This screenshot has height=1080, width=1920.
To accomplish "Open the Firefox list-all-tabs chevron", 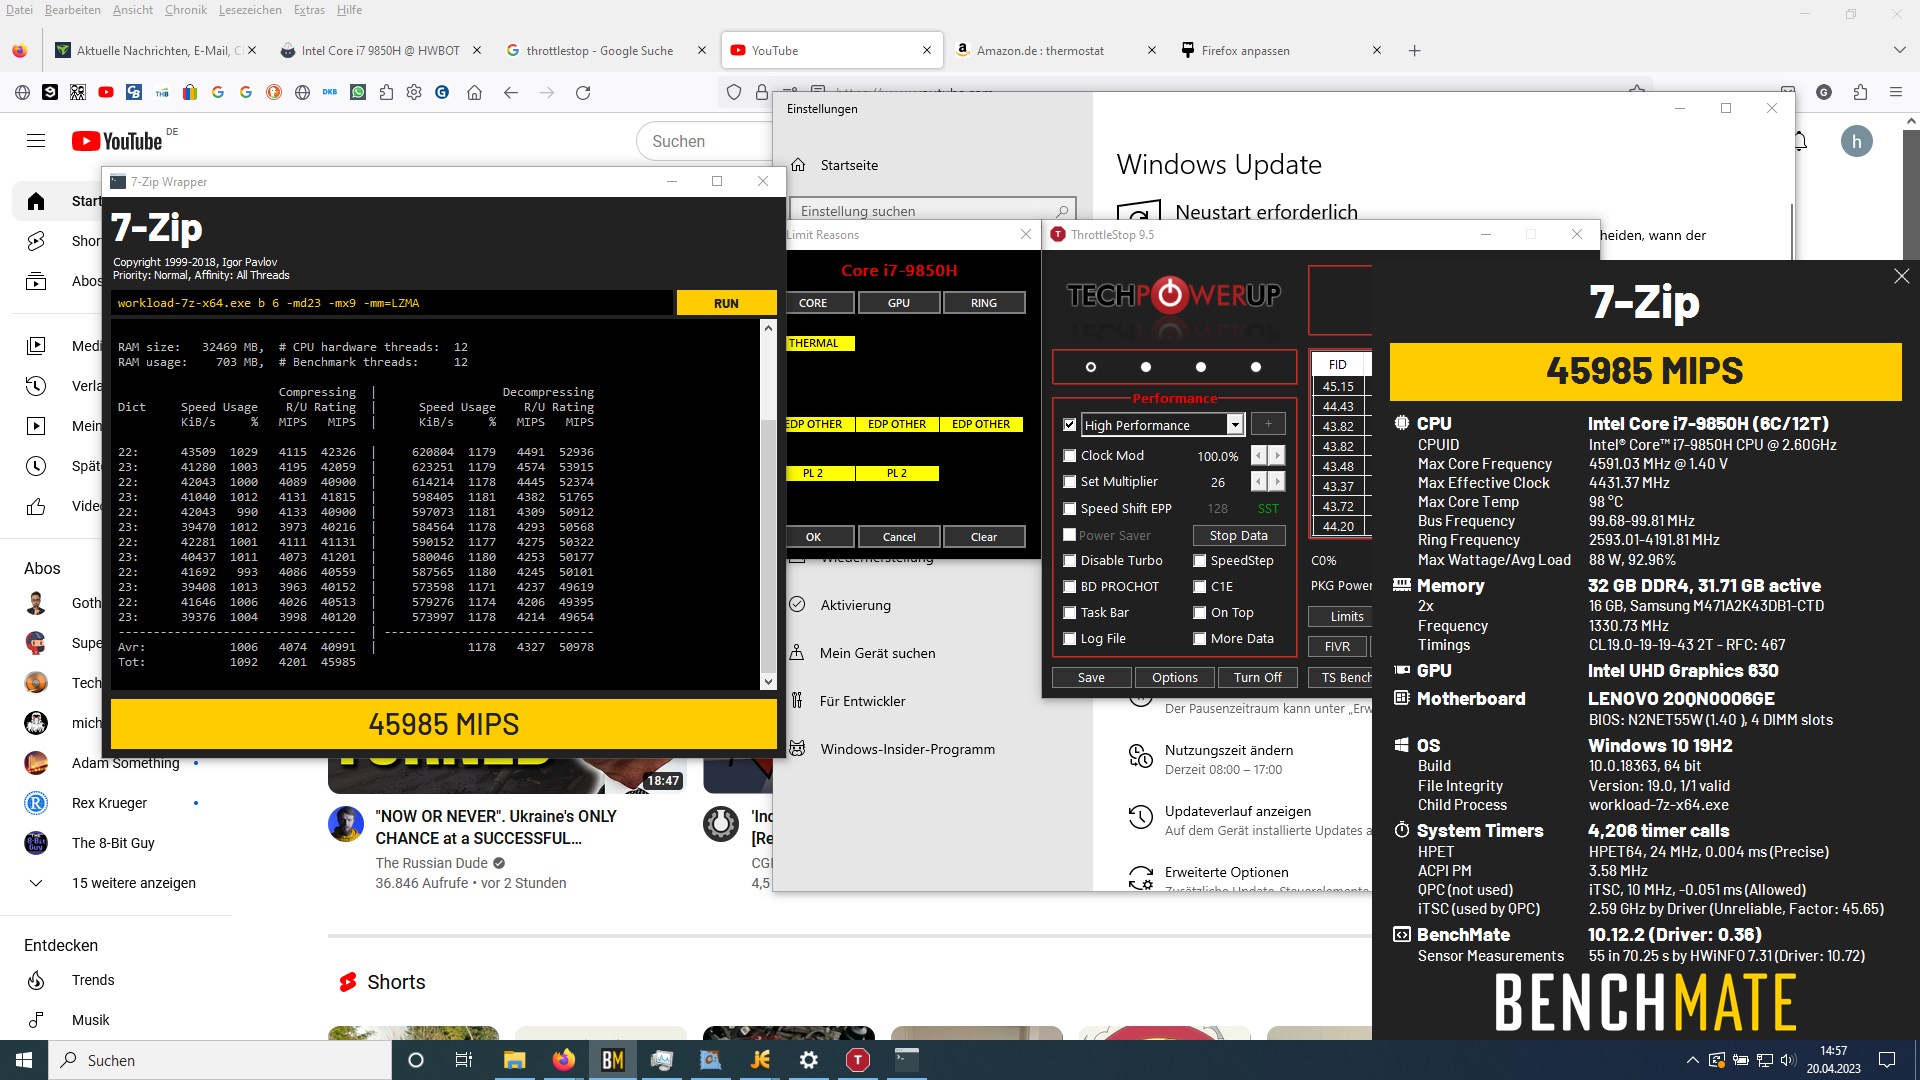I will coord(1899,50).
